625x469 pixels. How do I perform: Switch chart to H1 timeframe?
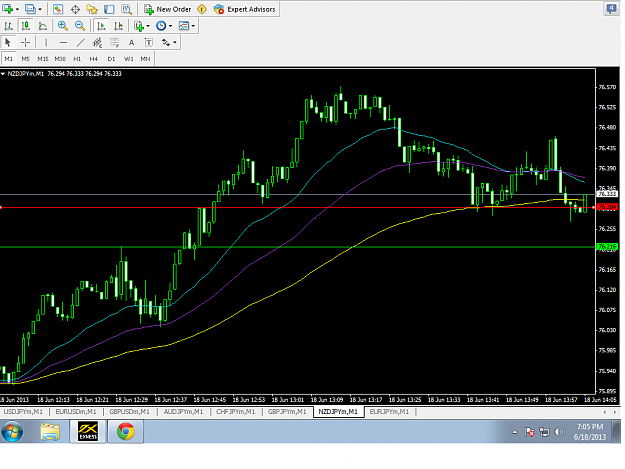77,59
